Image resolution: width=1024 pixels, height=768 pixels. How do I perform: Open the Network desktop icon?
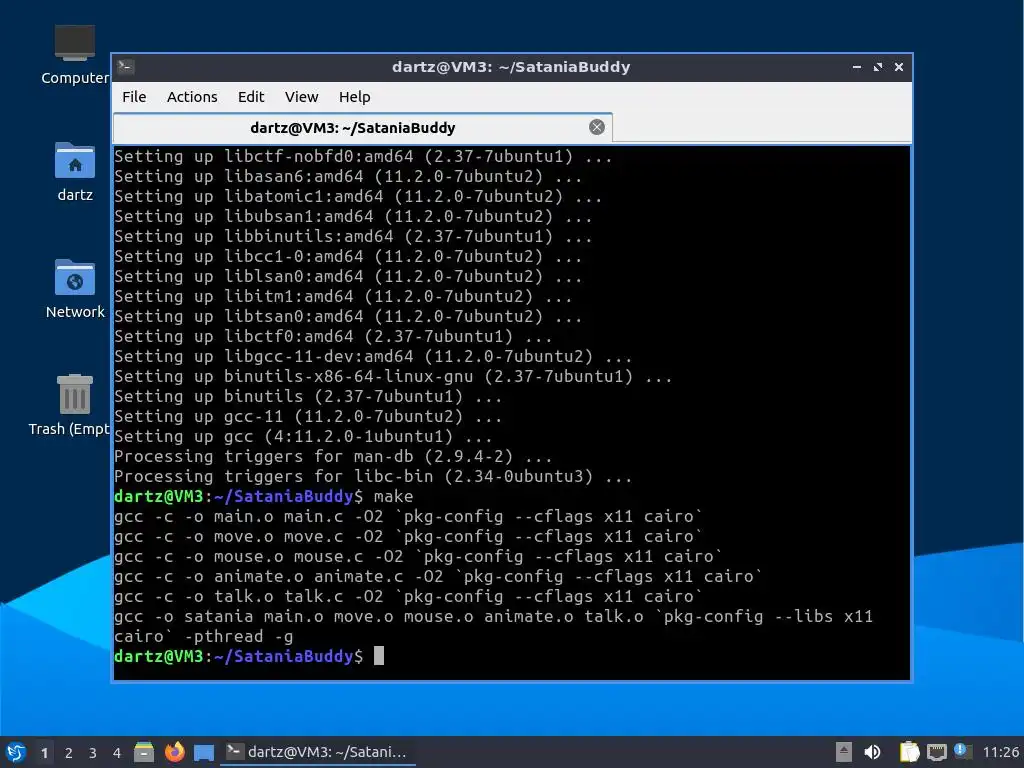point(74,288)
